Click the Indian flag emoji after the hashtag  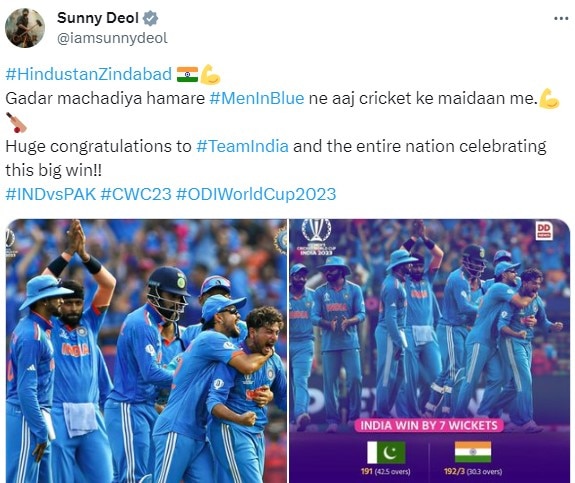click(x=187, y=74)
